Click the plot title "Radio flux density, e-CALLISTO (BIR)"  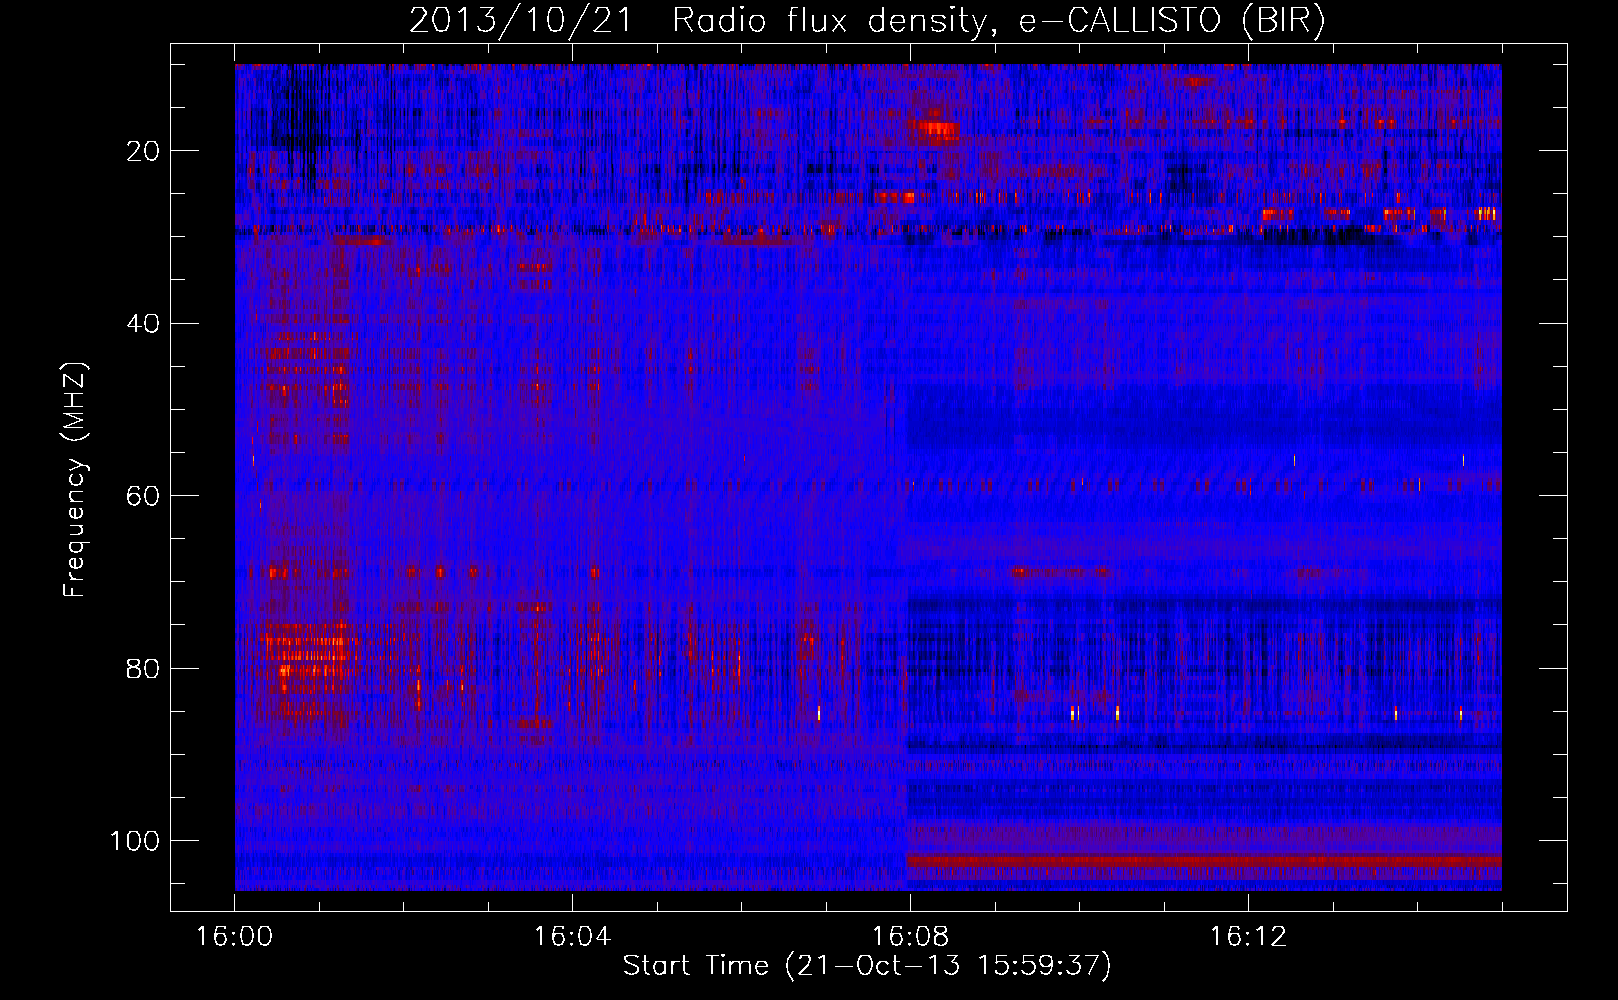click(x=998, y=20)
